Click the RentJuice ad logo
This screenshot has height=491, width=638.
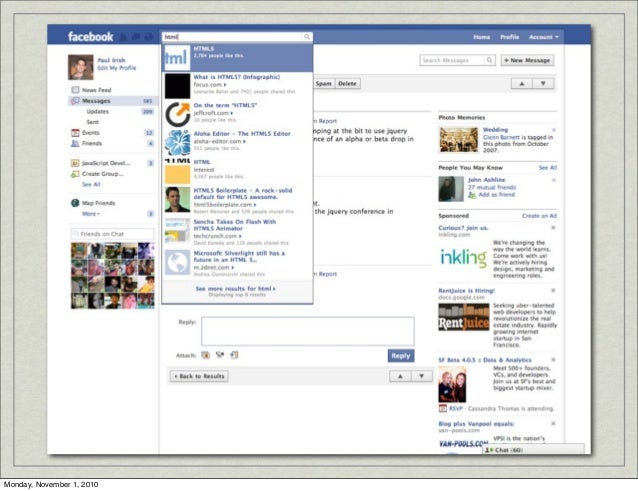(x=463, y=317)
